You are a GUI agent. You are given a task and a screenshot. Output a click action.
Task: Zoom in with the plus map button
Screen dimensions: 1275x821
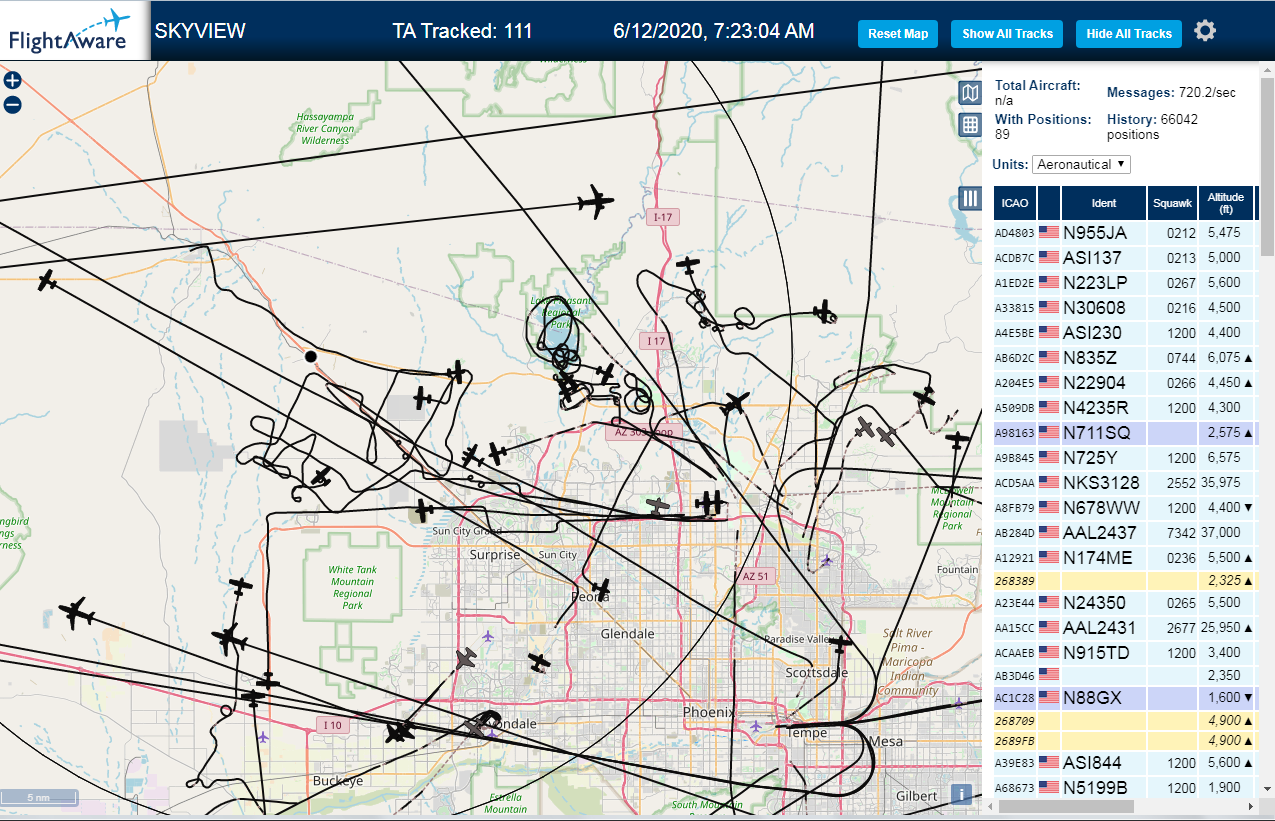[x=12, y=81]
